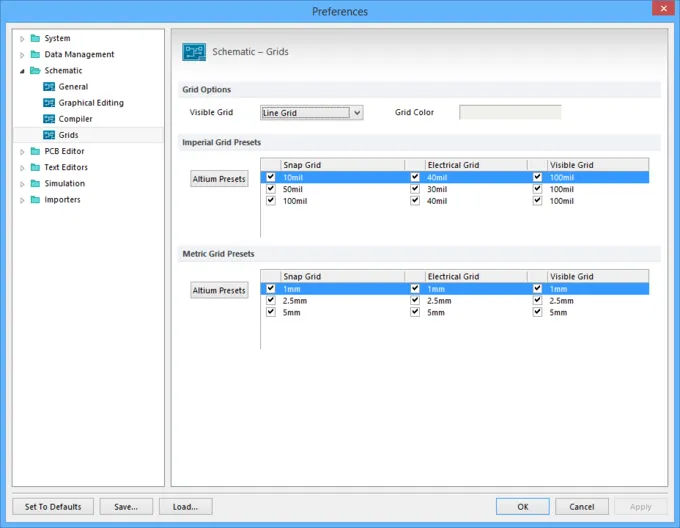Open the Compiler preferences page

click(x=75, y=119)
